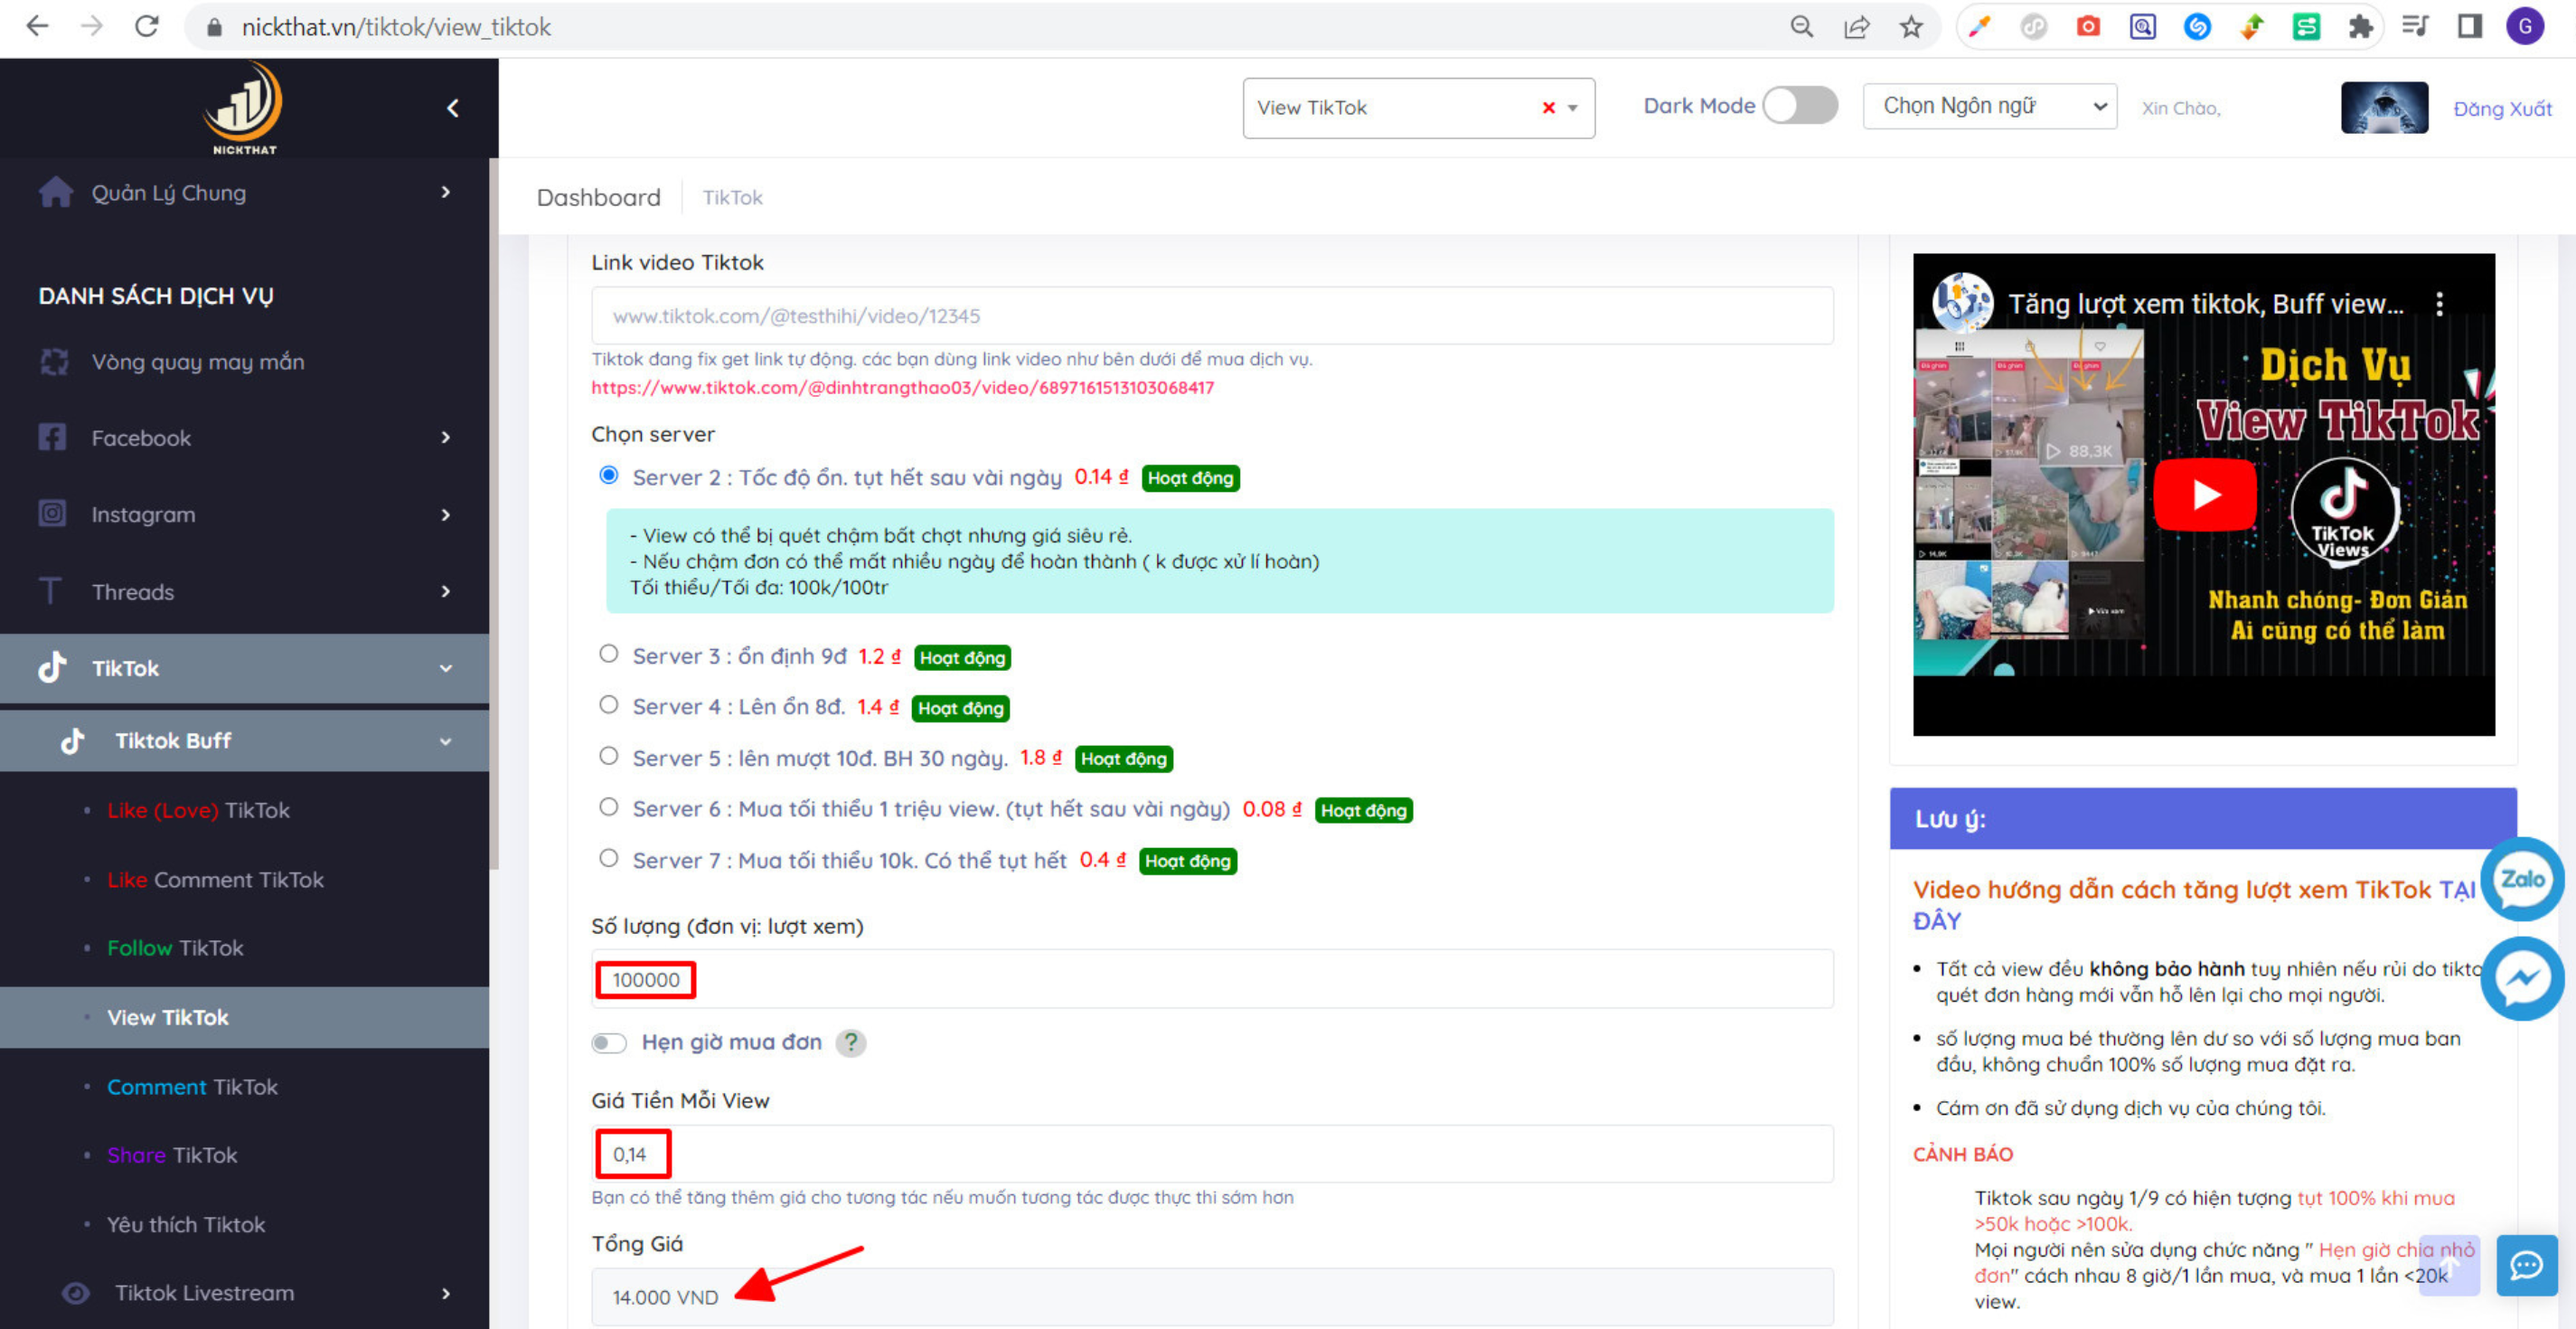This screenshot has height=1329, width=2576.
Task: Click the share page icon
Action: point(1856,27)
